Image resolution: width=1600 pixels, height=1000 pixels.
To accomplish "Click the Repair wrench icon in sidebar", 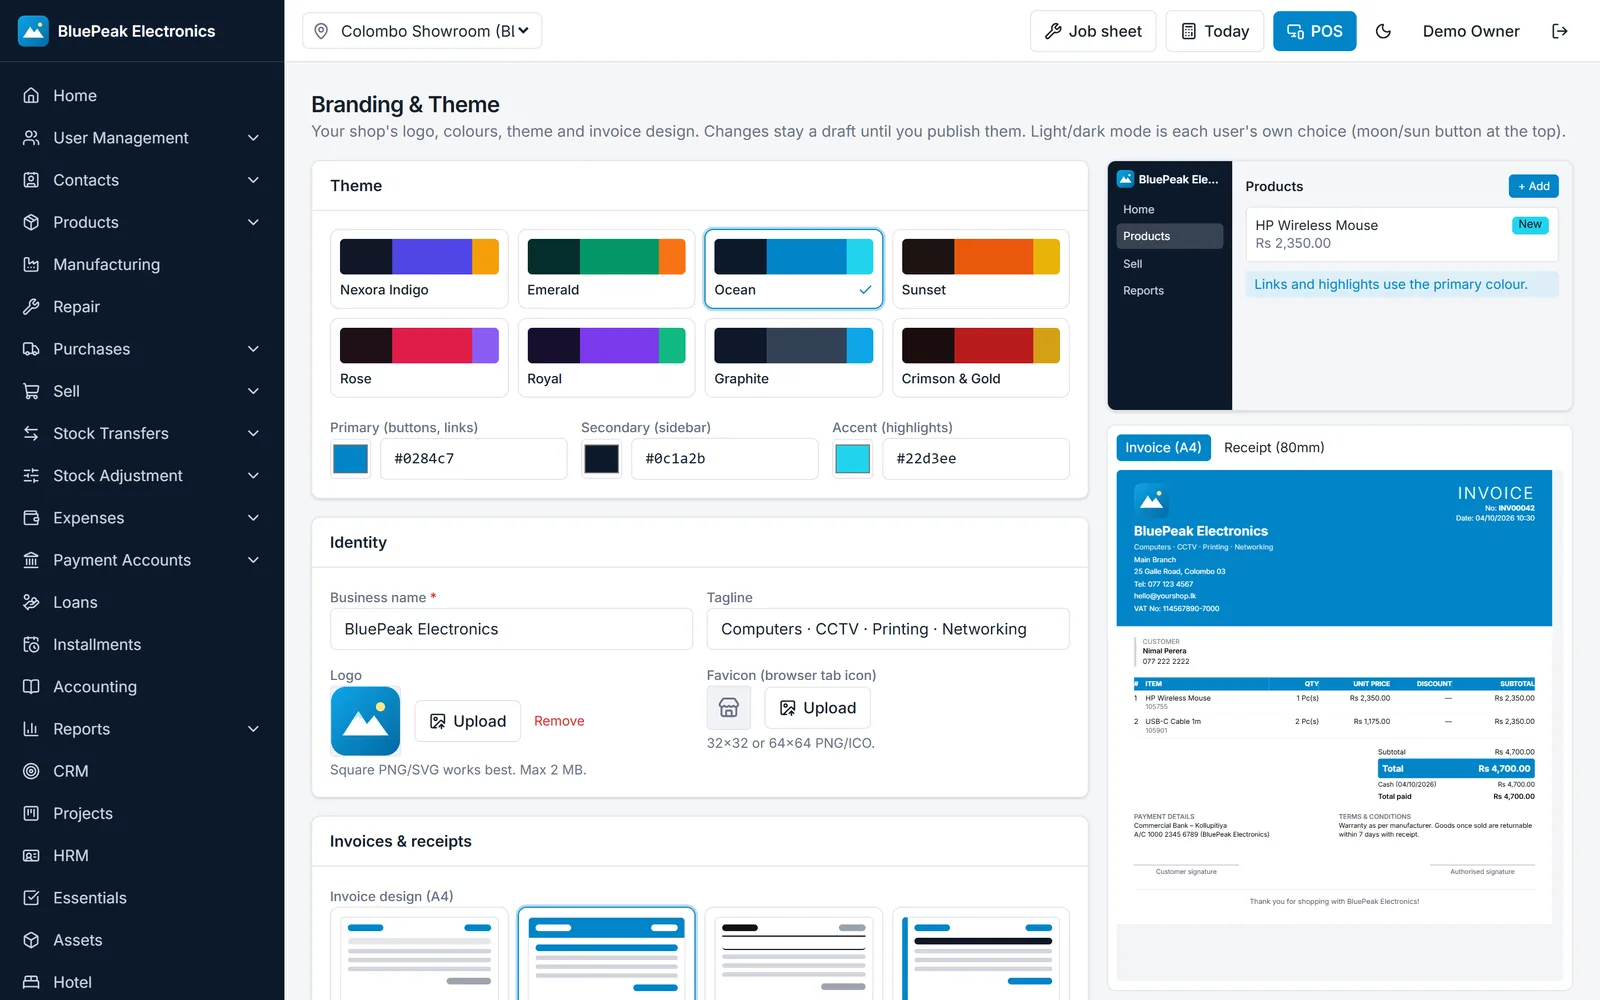I will point(31,307).
